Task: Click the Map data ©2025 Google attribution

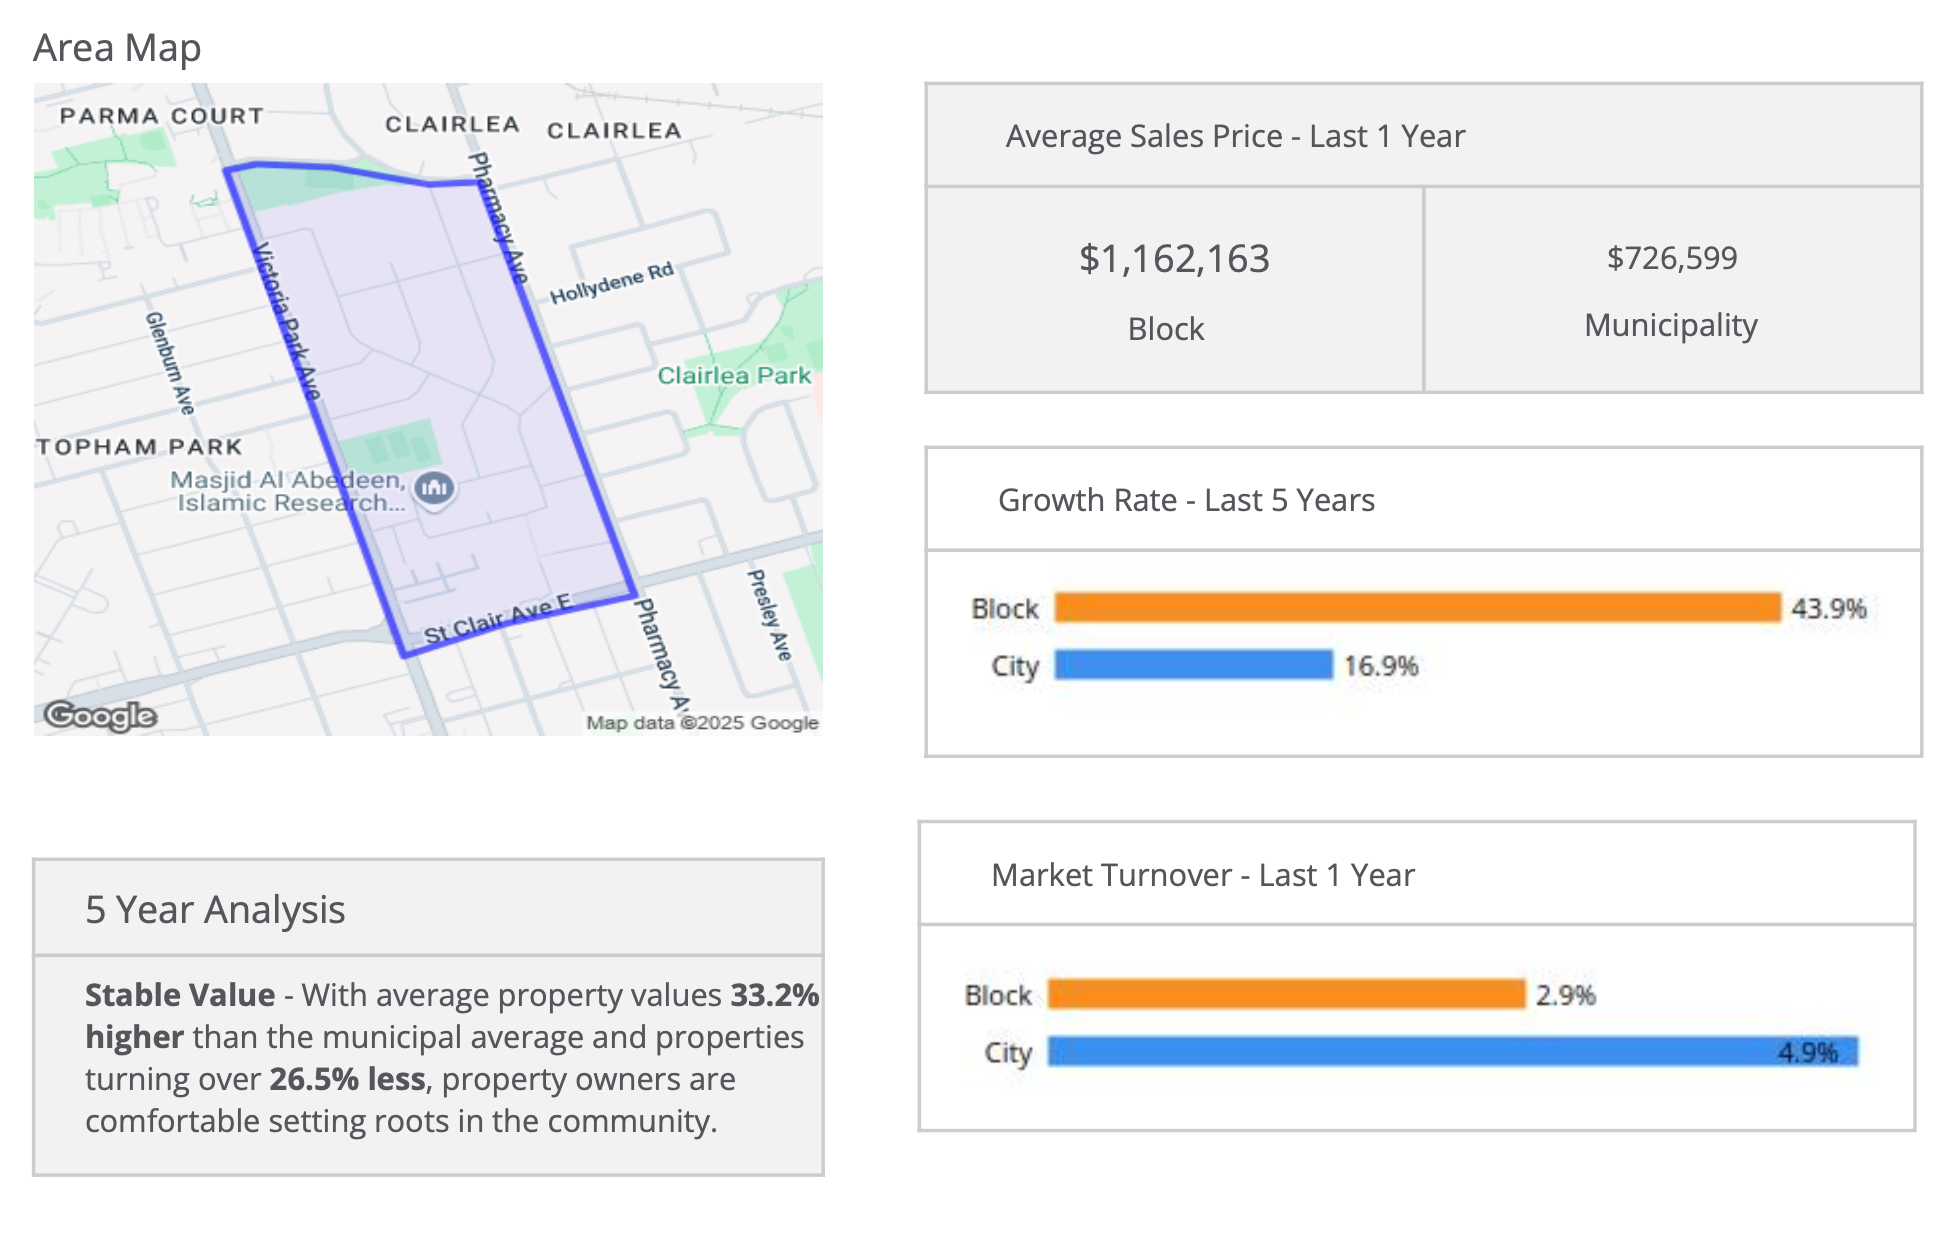Action: (x=702, y=723)
